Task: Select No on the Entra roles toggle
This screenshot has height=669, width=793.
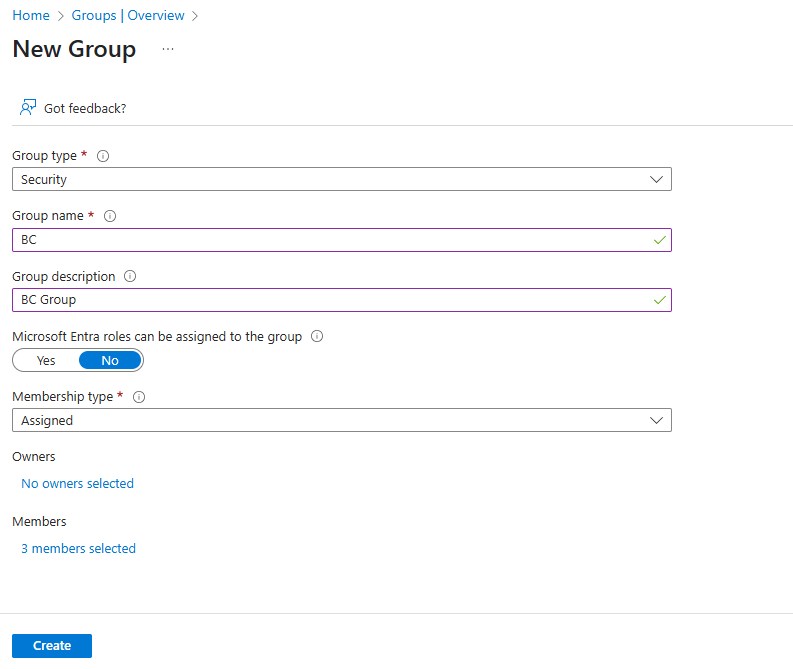Action: tap(110, 361)
